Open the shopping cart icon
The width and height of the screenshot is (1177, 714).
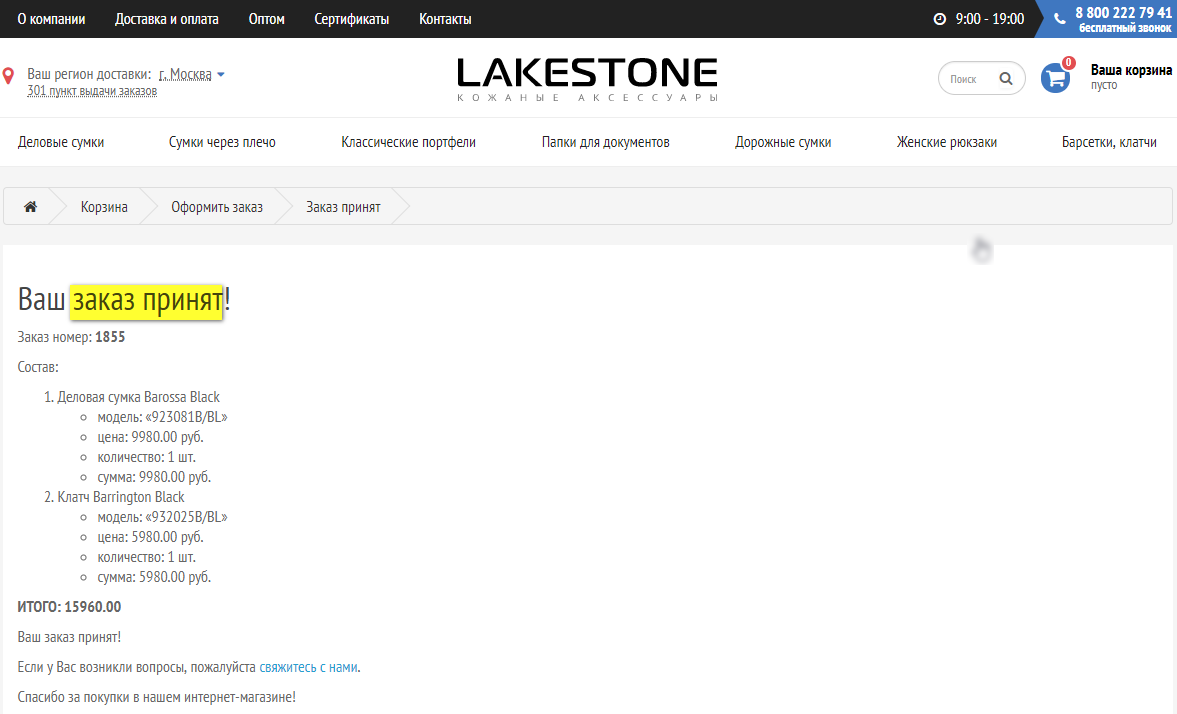pyautogui.click(x=1055, y=78)
